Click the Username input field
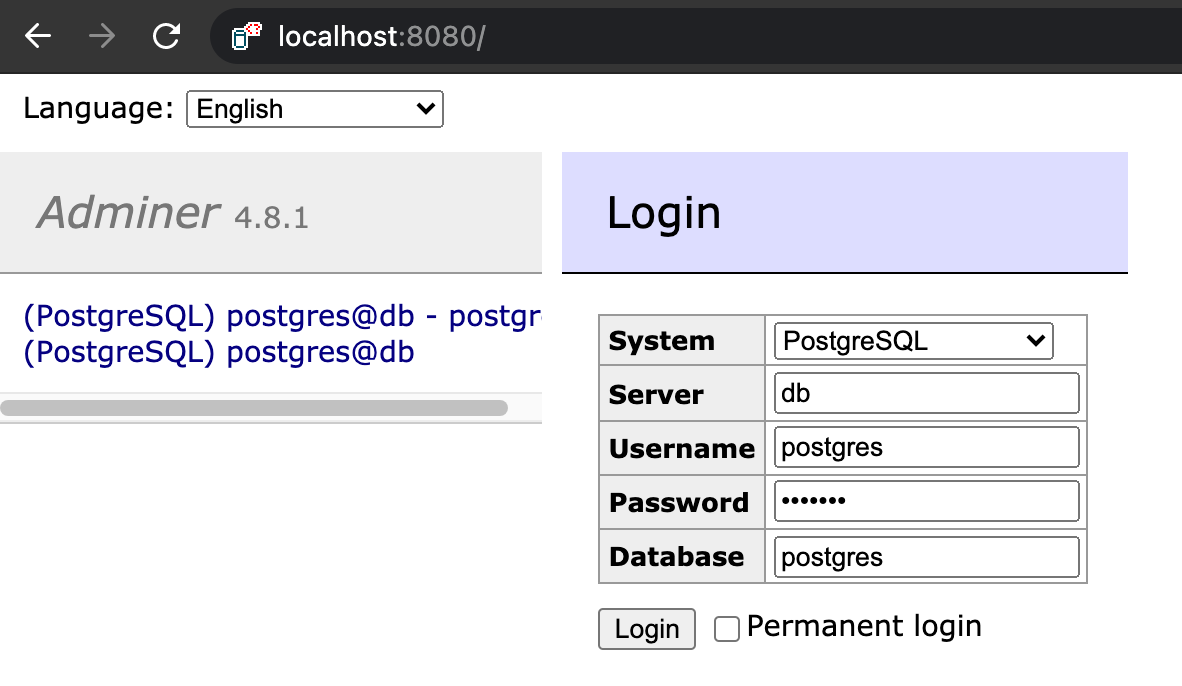 pyautogui.click(x=926, y=447)
